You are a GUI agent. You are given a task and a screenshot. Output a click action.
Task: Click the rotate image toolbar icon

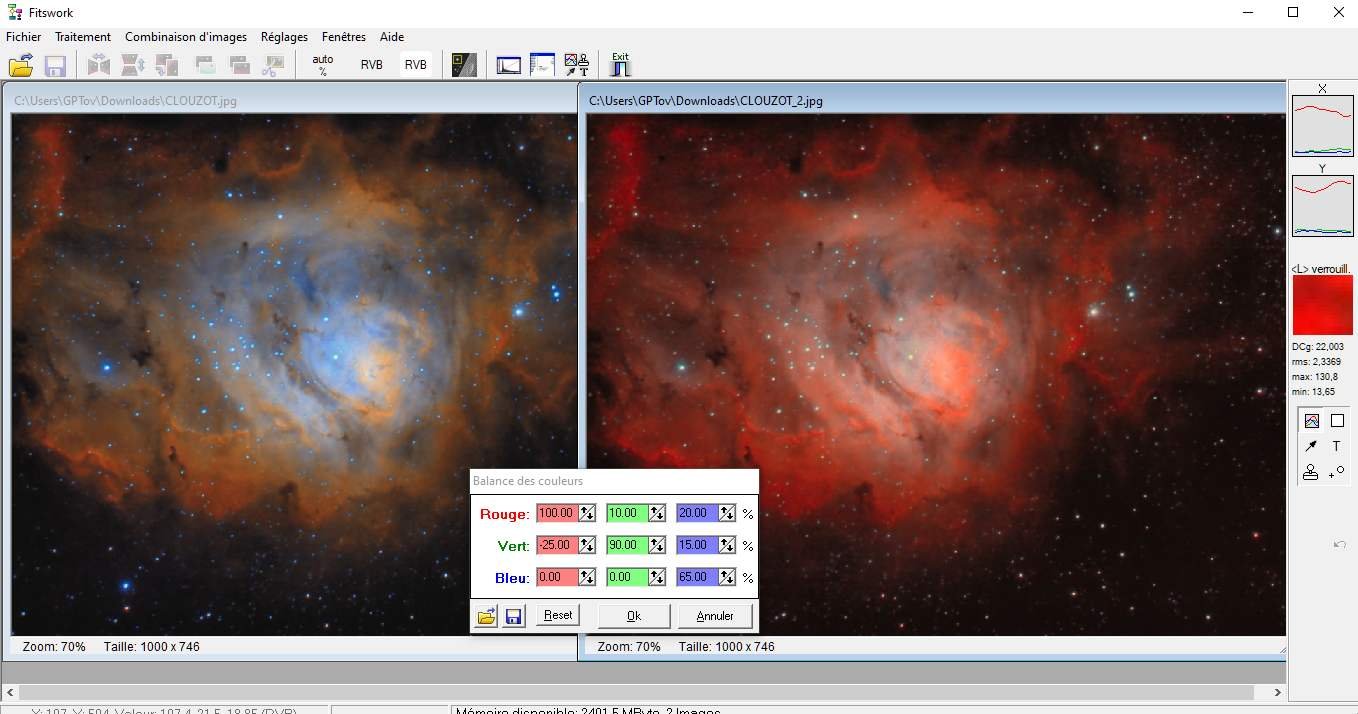pyautogui.click(x=167, y=66)
